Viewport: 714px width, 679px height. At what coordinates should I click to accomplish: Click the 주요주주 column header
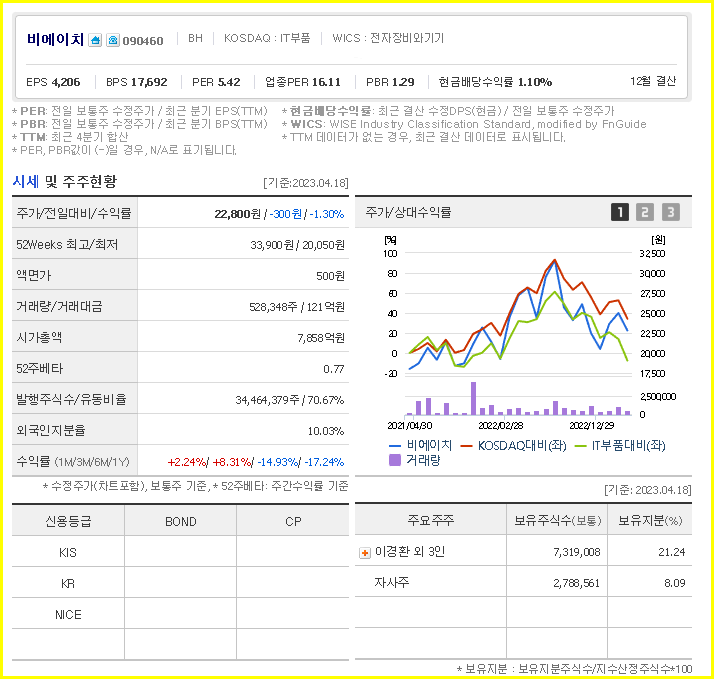pyautogui.click(x=430, y=520)
